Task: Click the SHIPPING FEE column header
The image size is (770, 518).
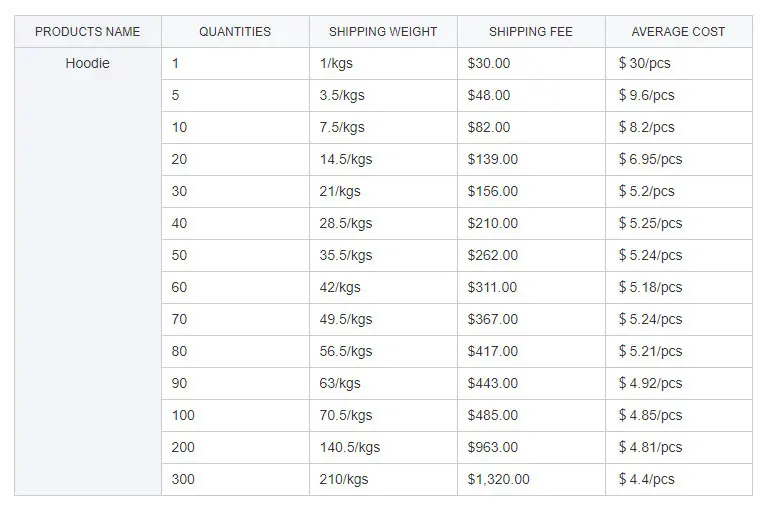Action: click(x=531, y=32)
